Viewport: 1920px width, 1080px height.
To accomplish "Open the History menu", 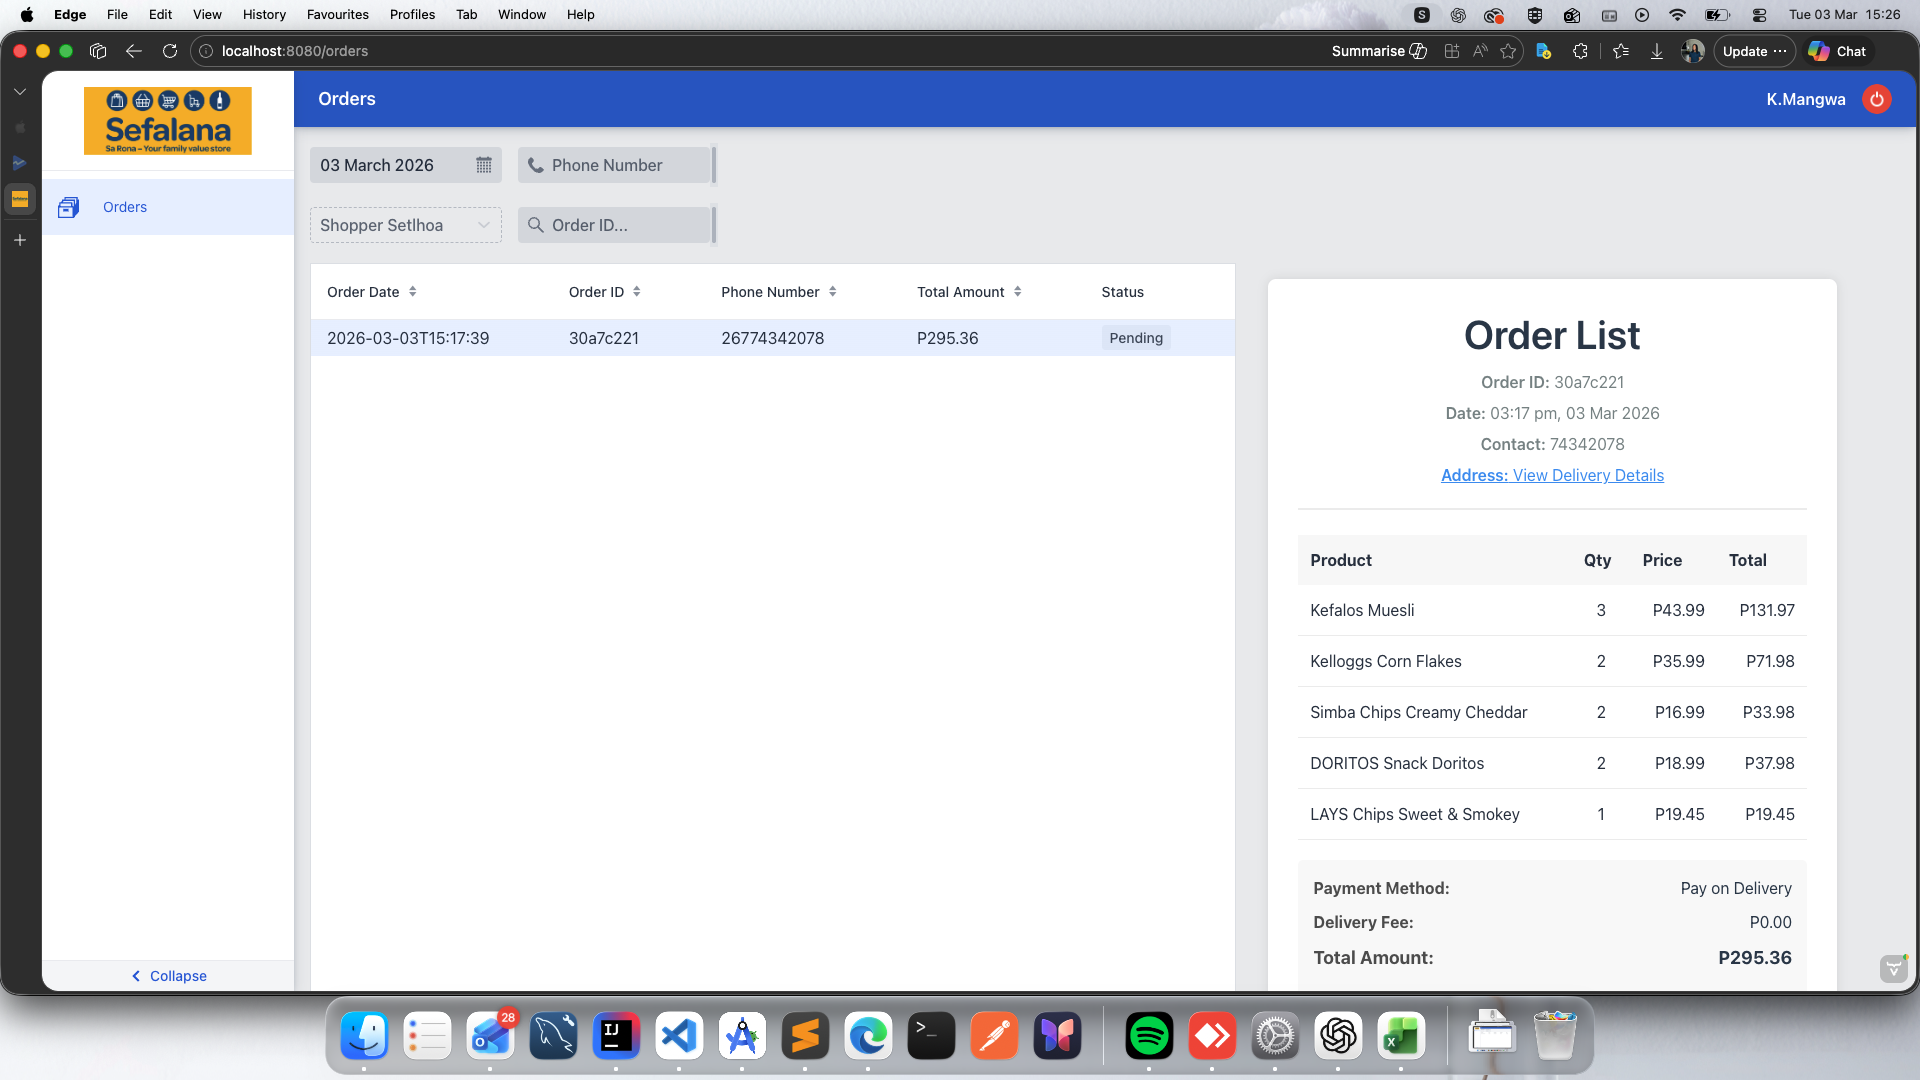I will [x=264, y=14].
